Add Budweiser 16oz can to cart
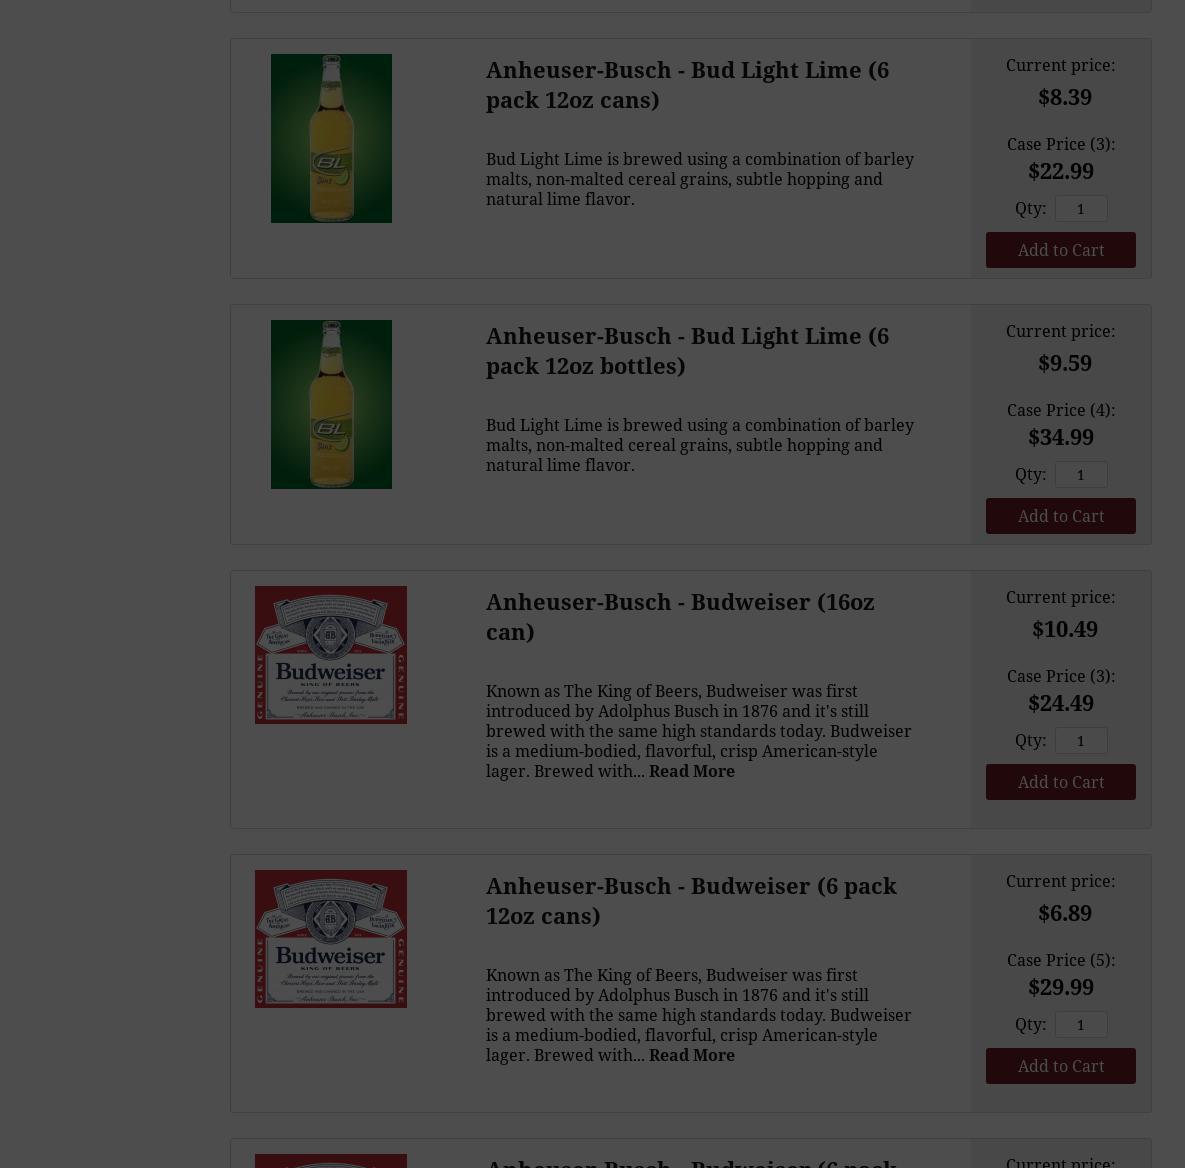The height and width of the screenshot is (1168, 1185). tap(1060, 782)
